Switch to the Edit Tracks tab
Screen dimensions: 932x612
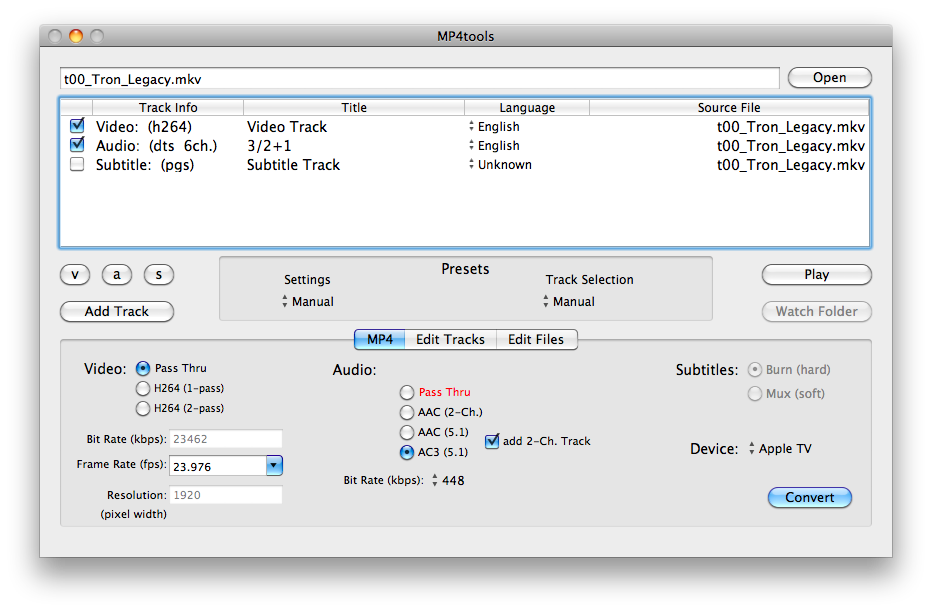tap(451, 339)
